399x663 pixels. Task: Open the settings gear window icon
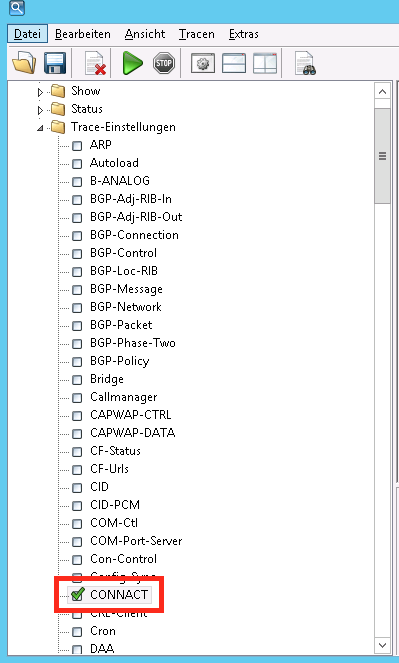[203, 63]
